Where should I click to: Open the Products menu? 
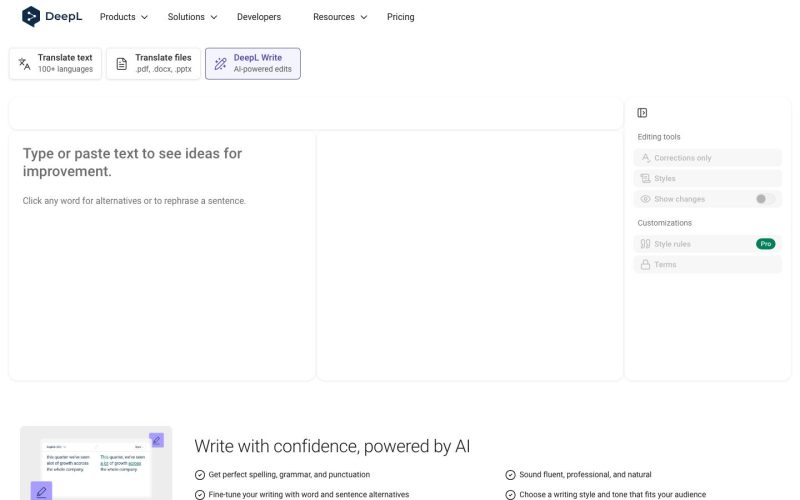123,17
